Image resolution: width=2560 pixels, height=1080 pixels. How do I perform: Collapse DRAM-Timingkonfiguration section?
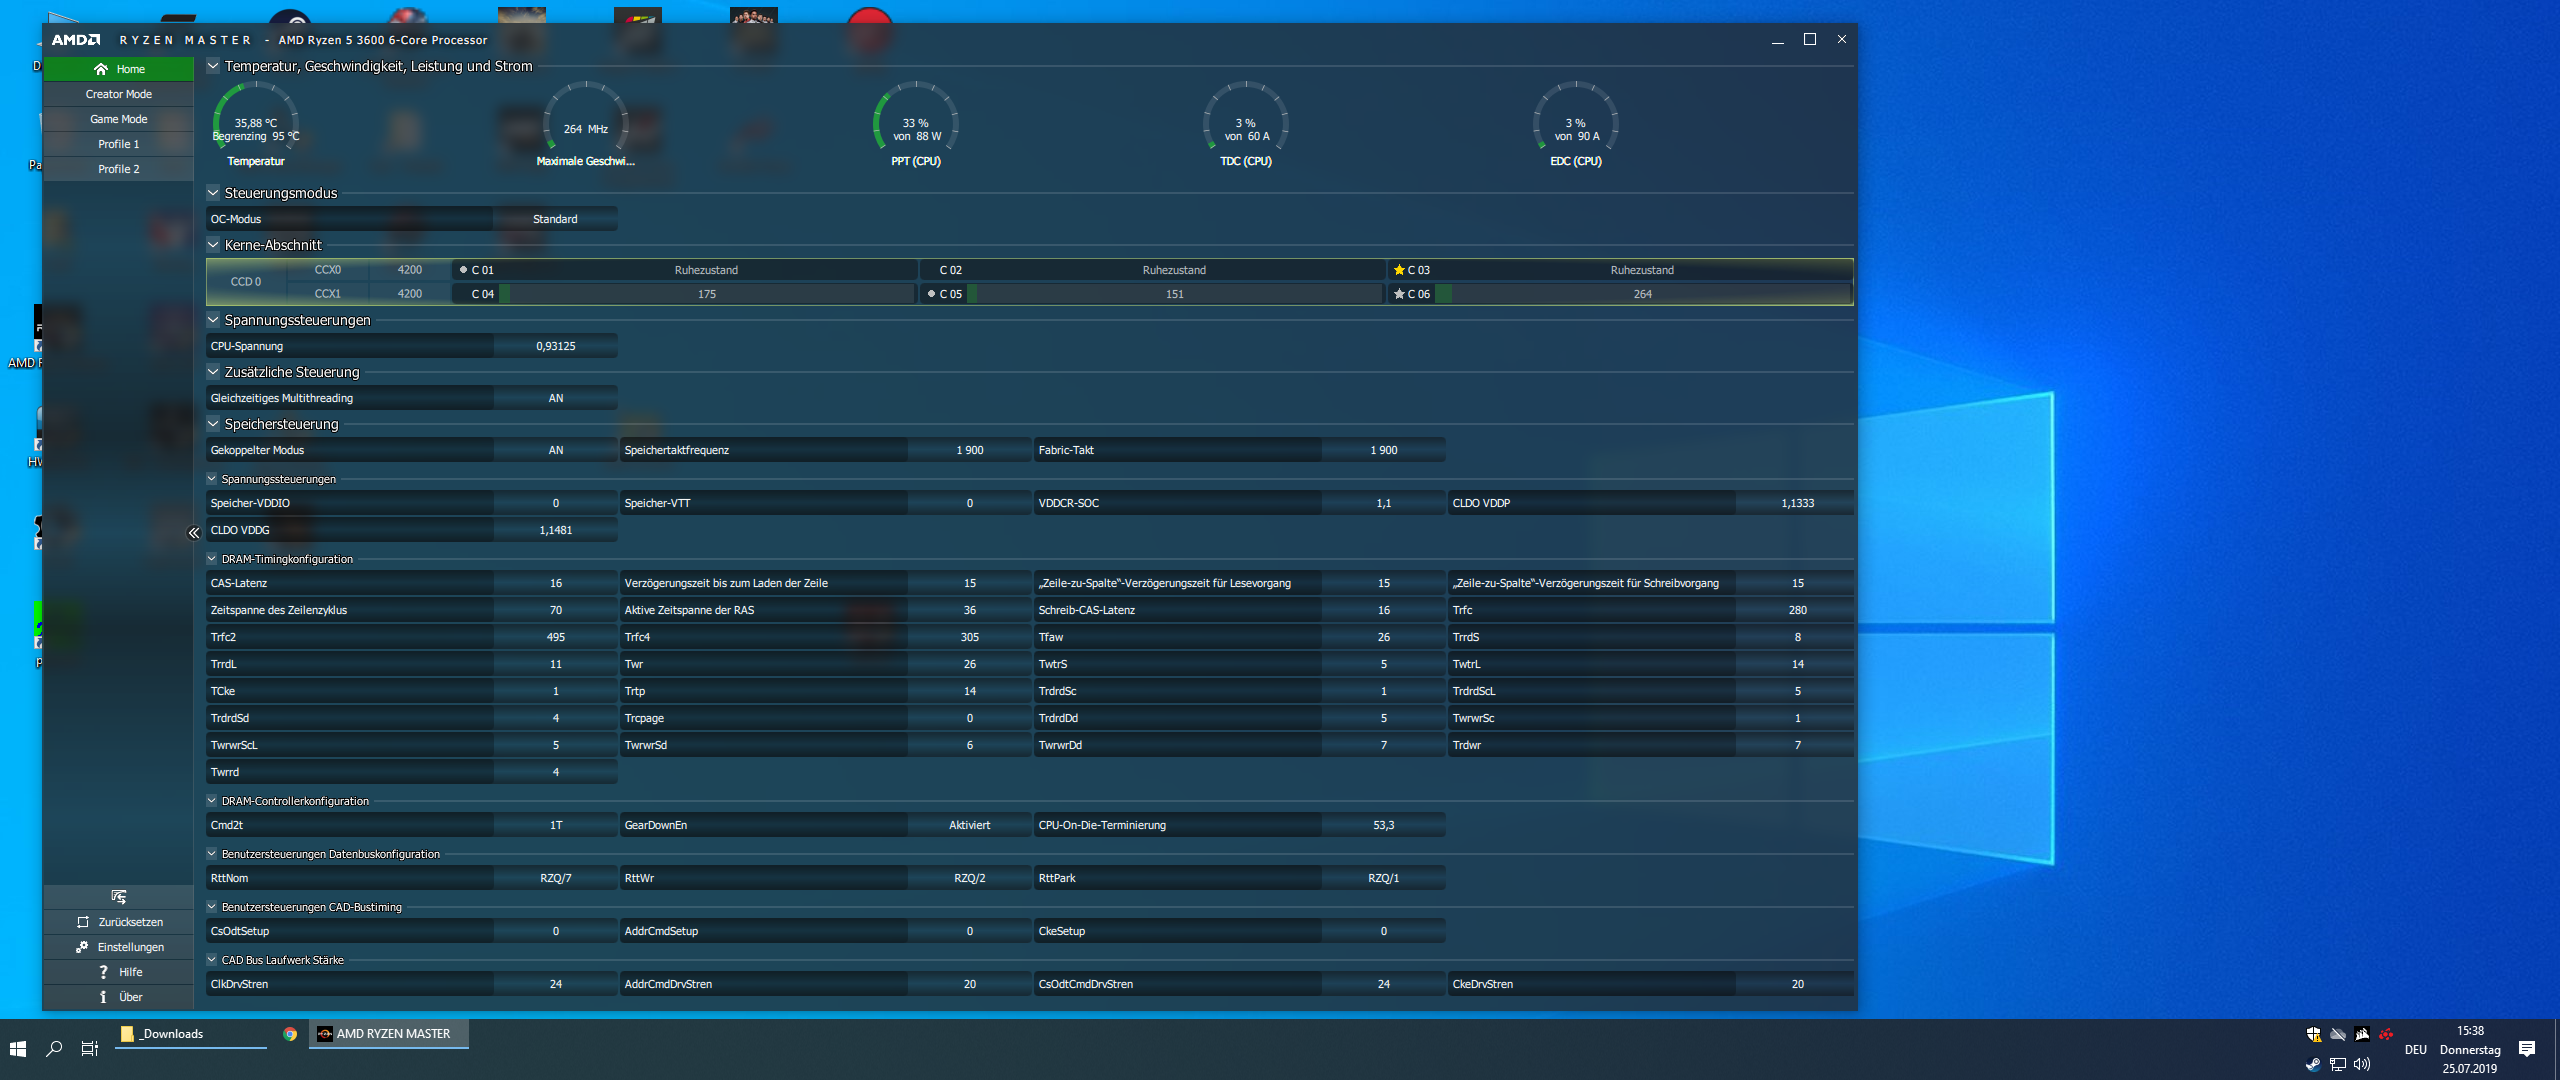212,559
